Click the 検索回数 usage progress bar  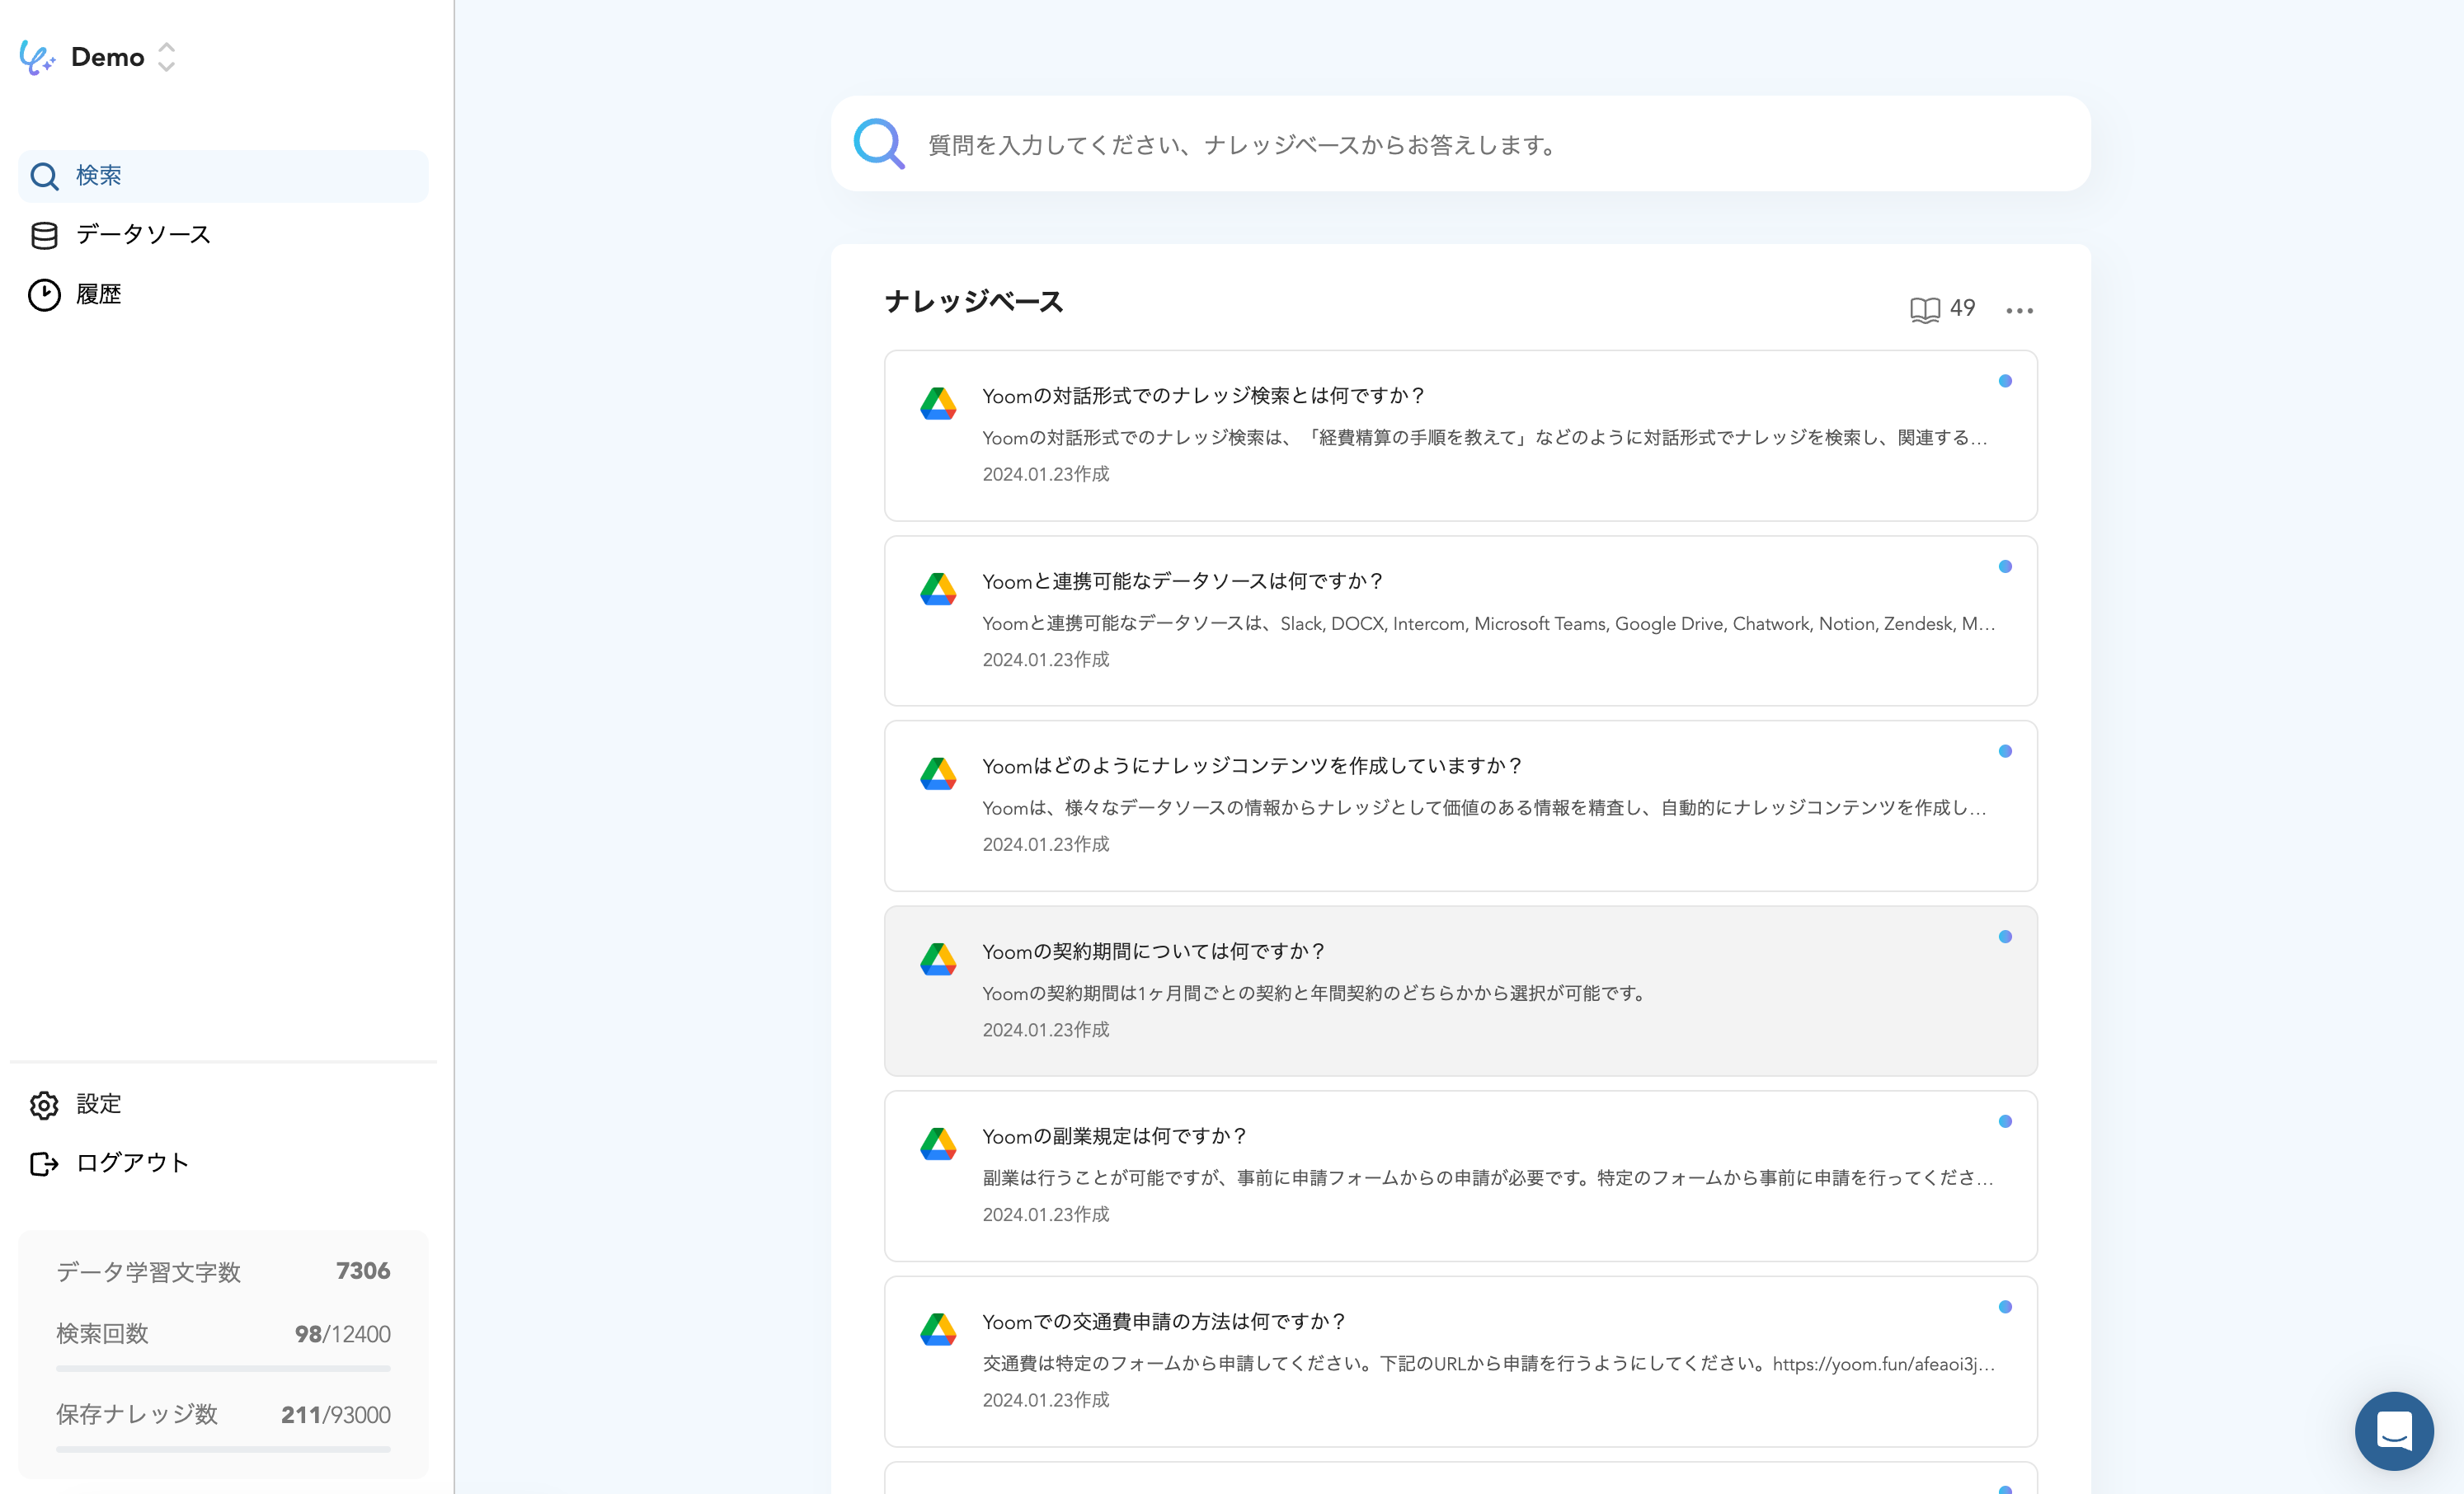tap(222, 1367)
